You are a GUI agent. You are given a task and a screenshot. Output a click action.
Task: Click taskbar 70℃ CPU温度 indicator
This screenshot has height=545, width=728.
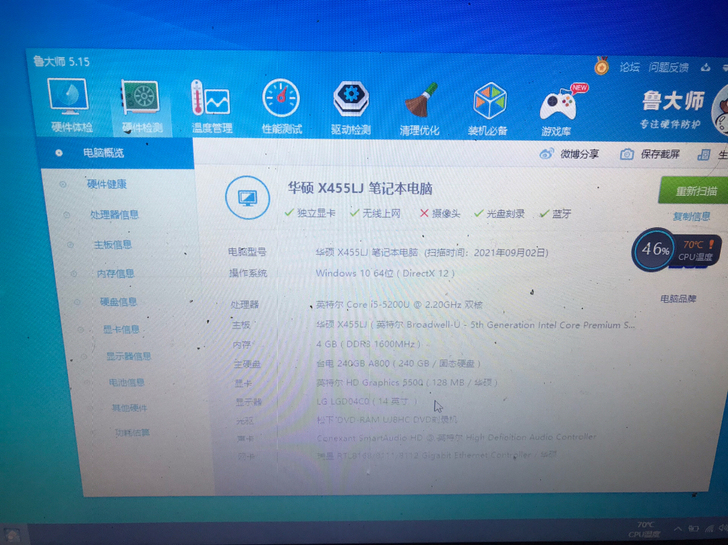pos(645,530)
